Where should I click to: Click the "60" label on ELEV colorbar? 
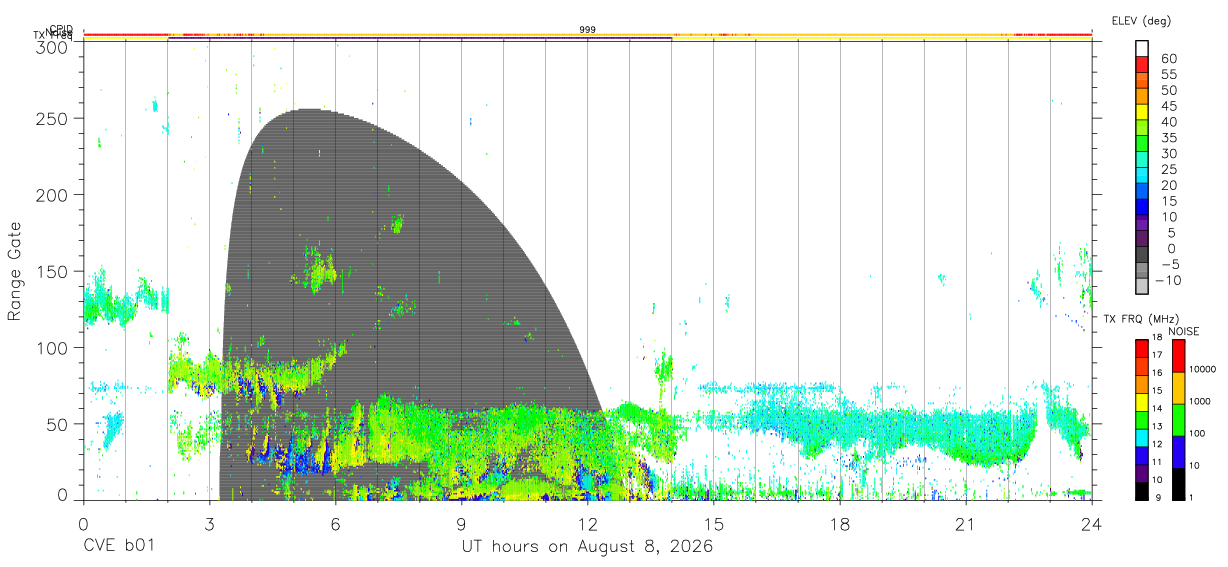coord(1168,59)
